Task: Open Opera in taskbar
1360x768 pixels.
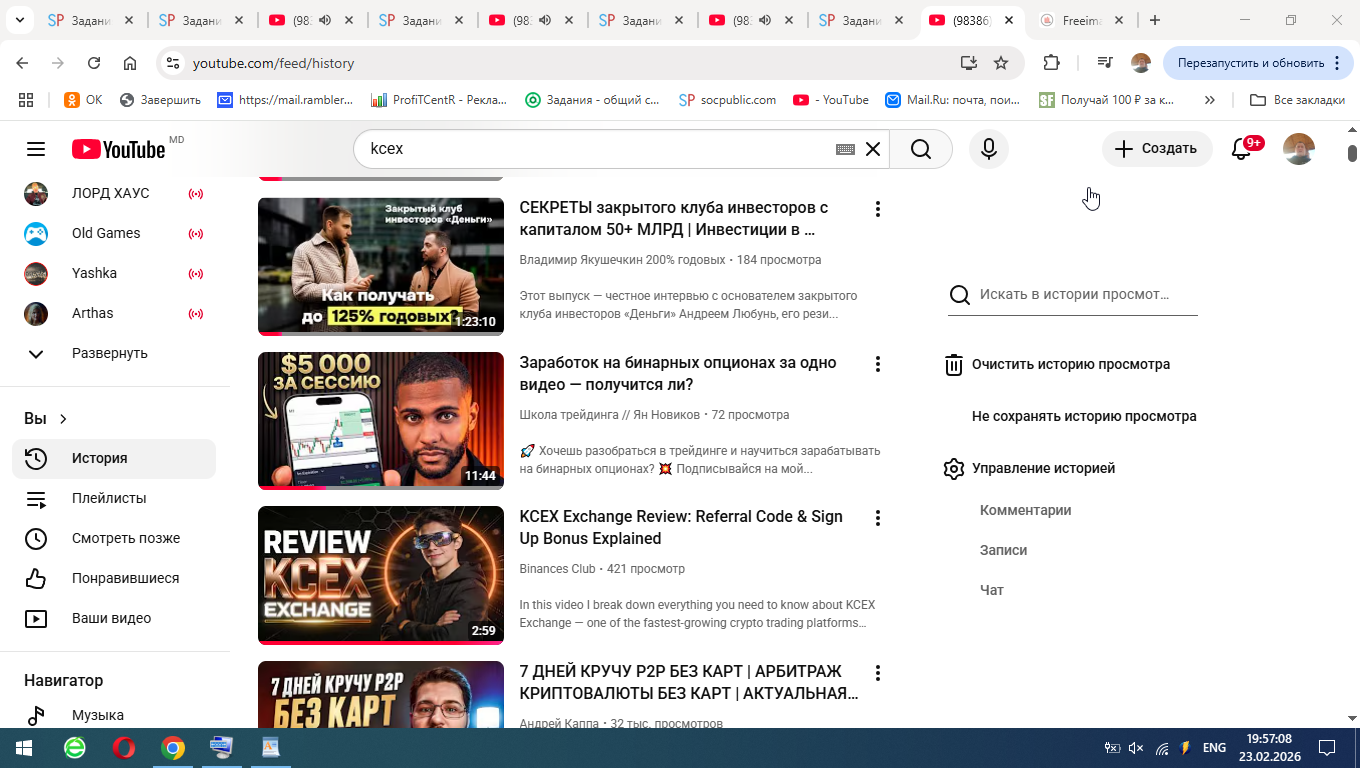Action: (x=124, y=748)
